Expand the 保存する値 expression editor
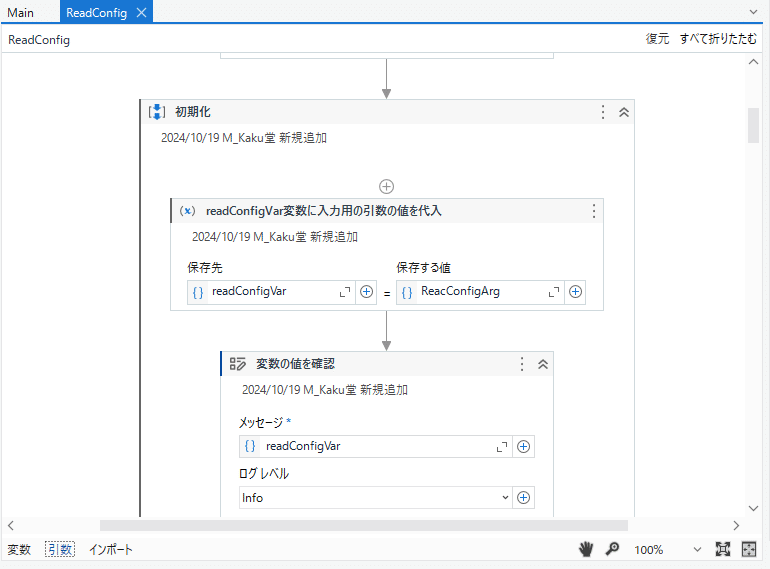This screenshot has height=569, width=770. (x=554, y=292)
